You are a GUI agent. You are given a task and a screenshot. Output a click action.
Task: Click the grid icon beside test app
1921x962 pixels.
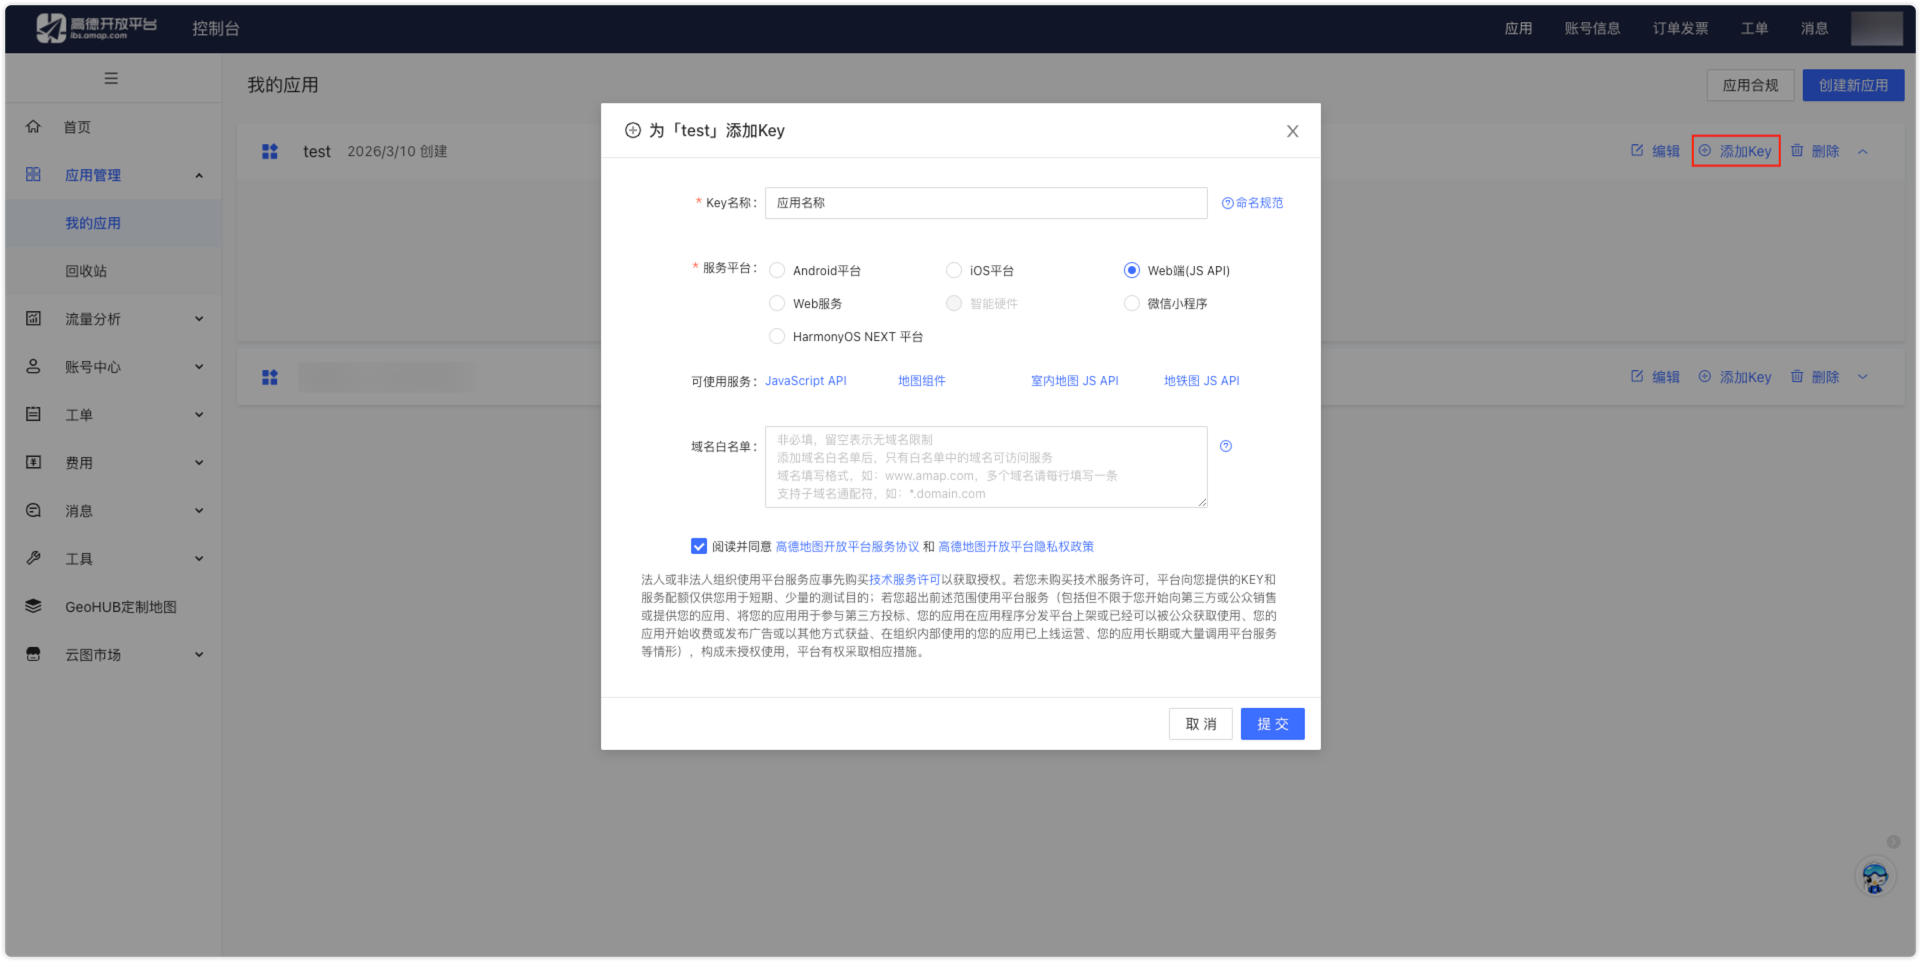270,151
